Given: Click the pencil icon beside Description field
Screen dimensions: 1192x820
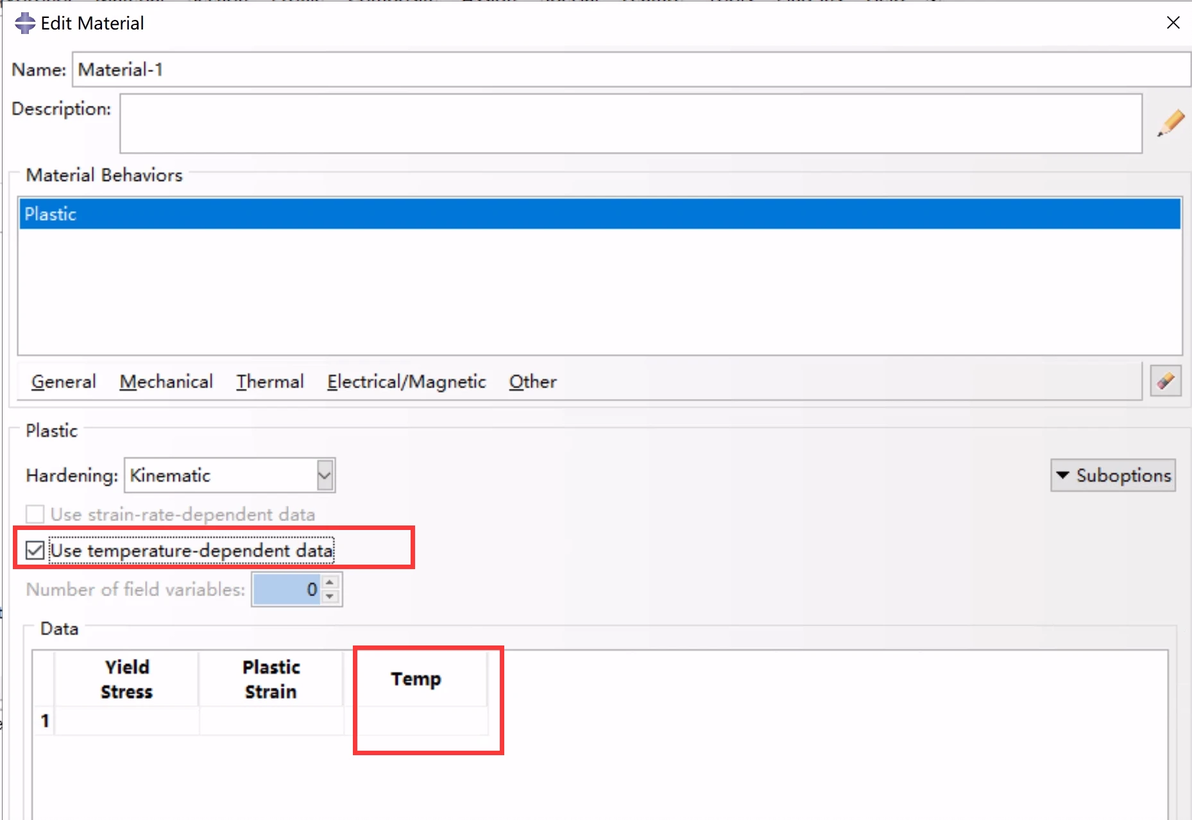Looking at the screenshot, I should pyautogui.click(x=1171, y=123).
